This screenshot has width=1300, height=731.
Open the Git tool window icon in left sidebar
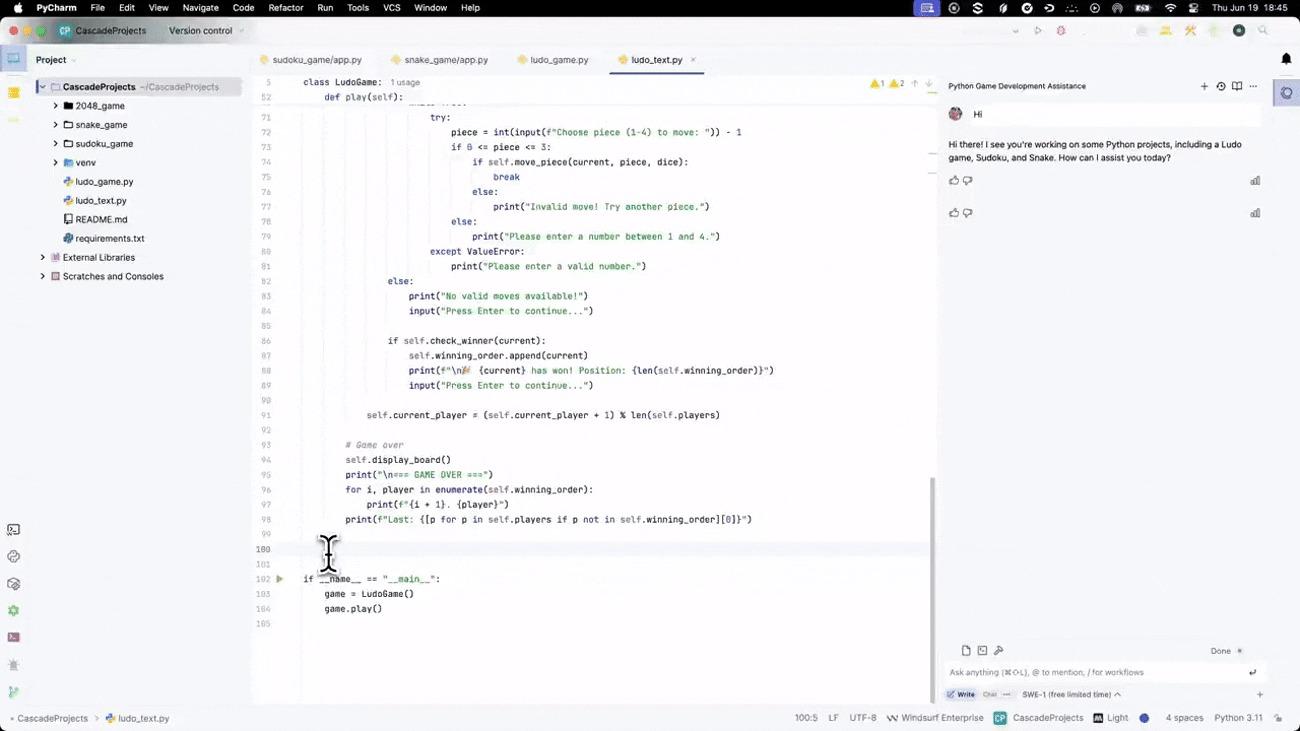click(13, 691)
